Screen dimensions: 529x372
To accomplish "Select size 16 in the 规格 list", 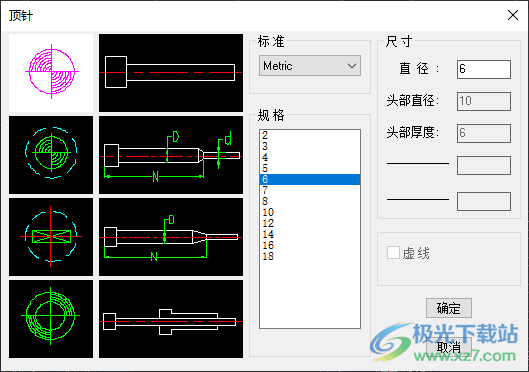I will [310, 246].
